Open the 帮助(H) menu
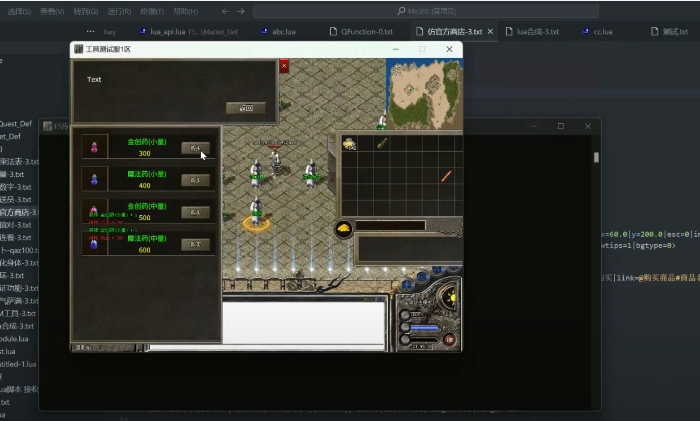Viewport: 700px width, 421px height. coord(185,11)
